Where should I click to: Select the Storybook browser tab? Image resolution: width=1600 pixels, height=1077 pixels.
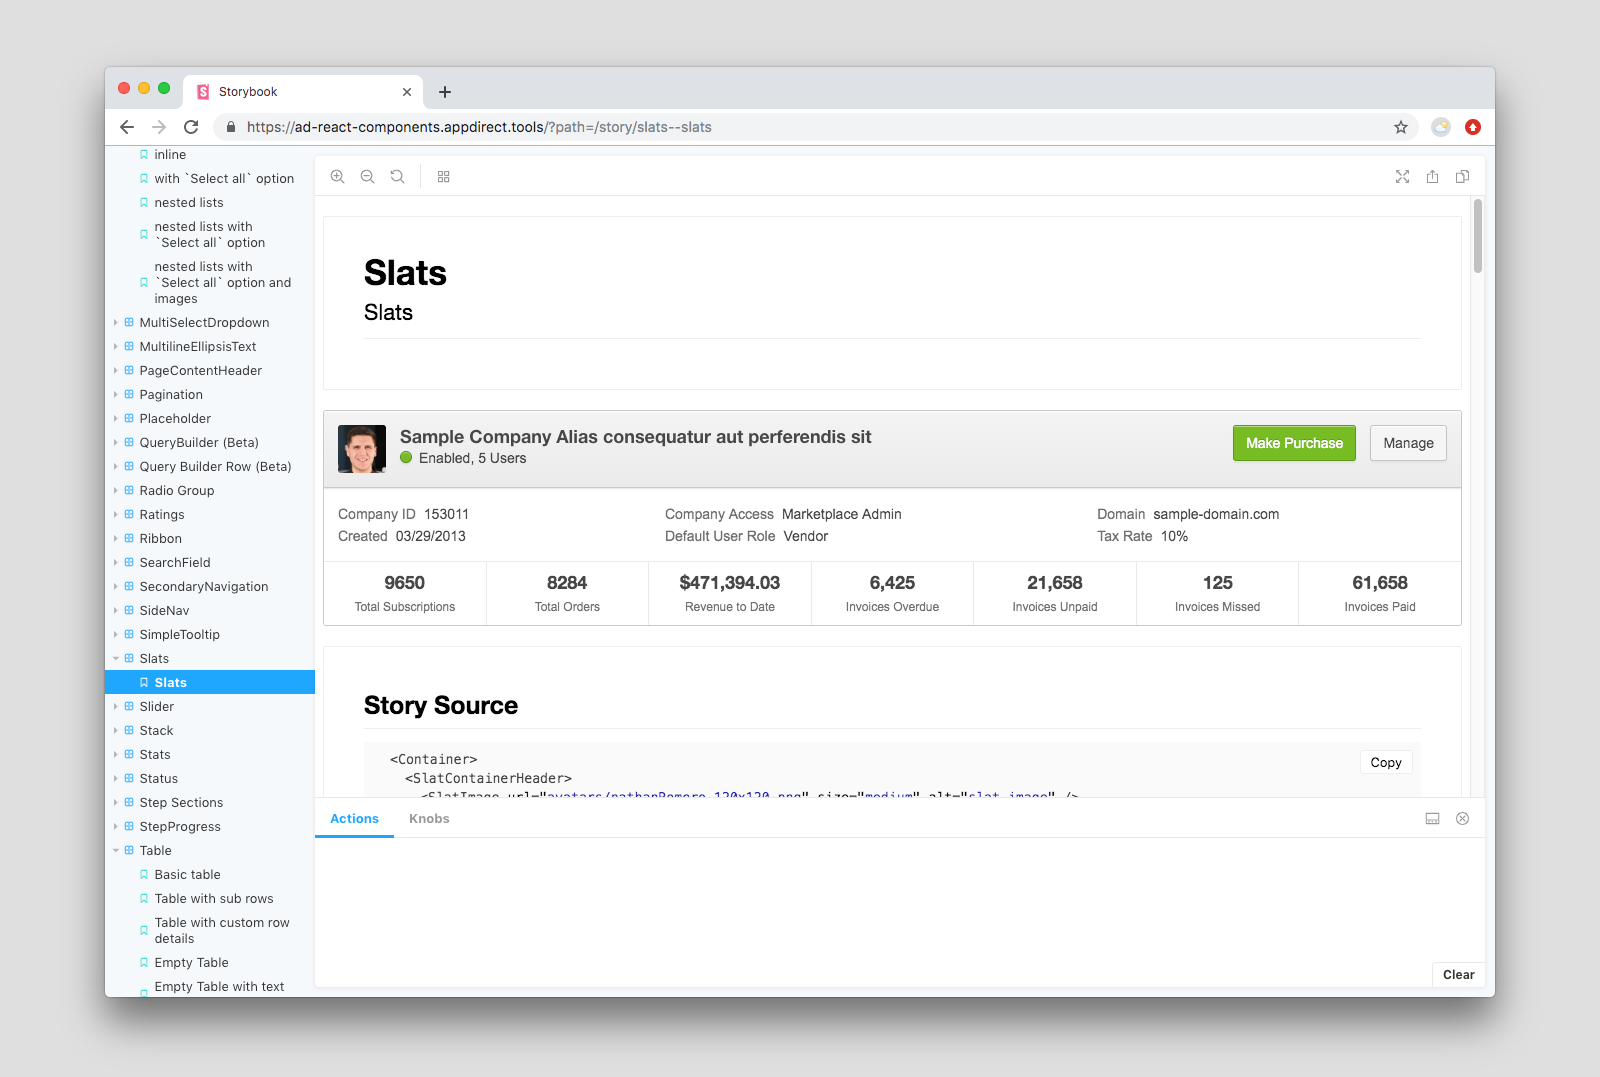304,92
